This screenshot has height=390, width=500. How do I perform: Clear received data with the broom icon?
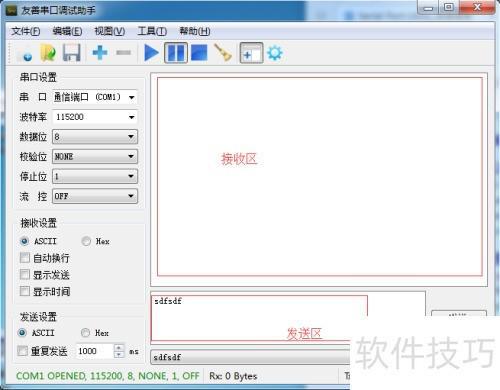coord(223,53)
